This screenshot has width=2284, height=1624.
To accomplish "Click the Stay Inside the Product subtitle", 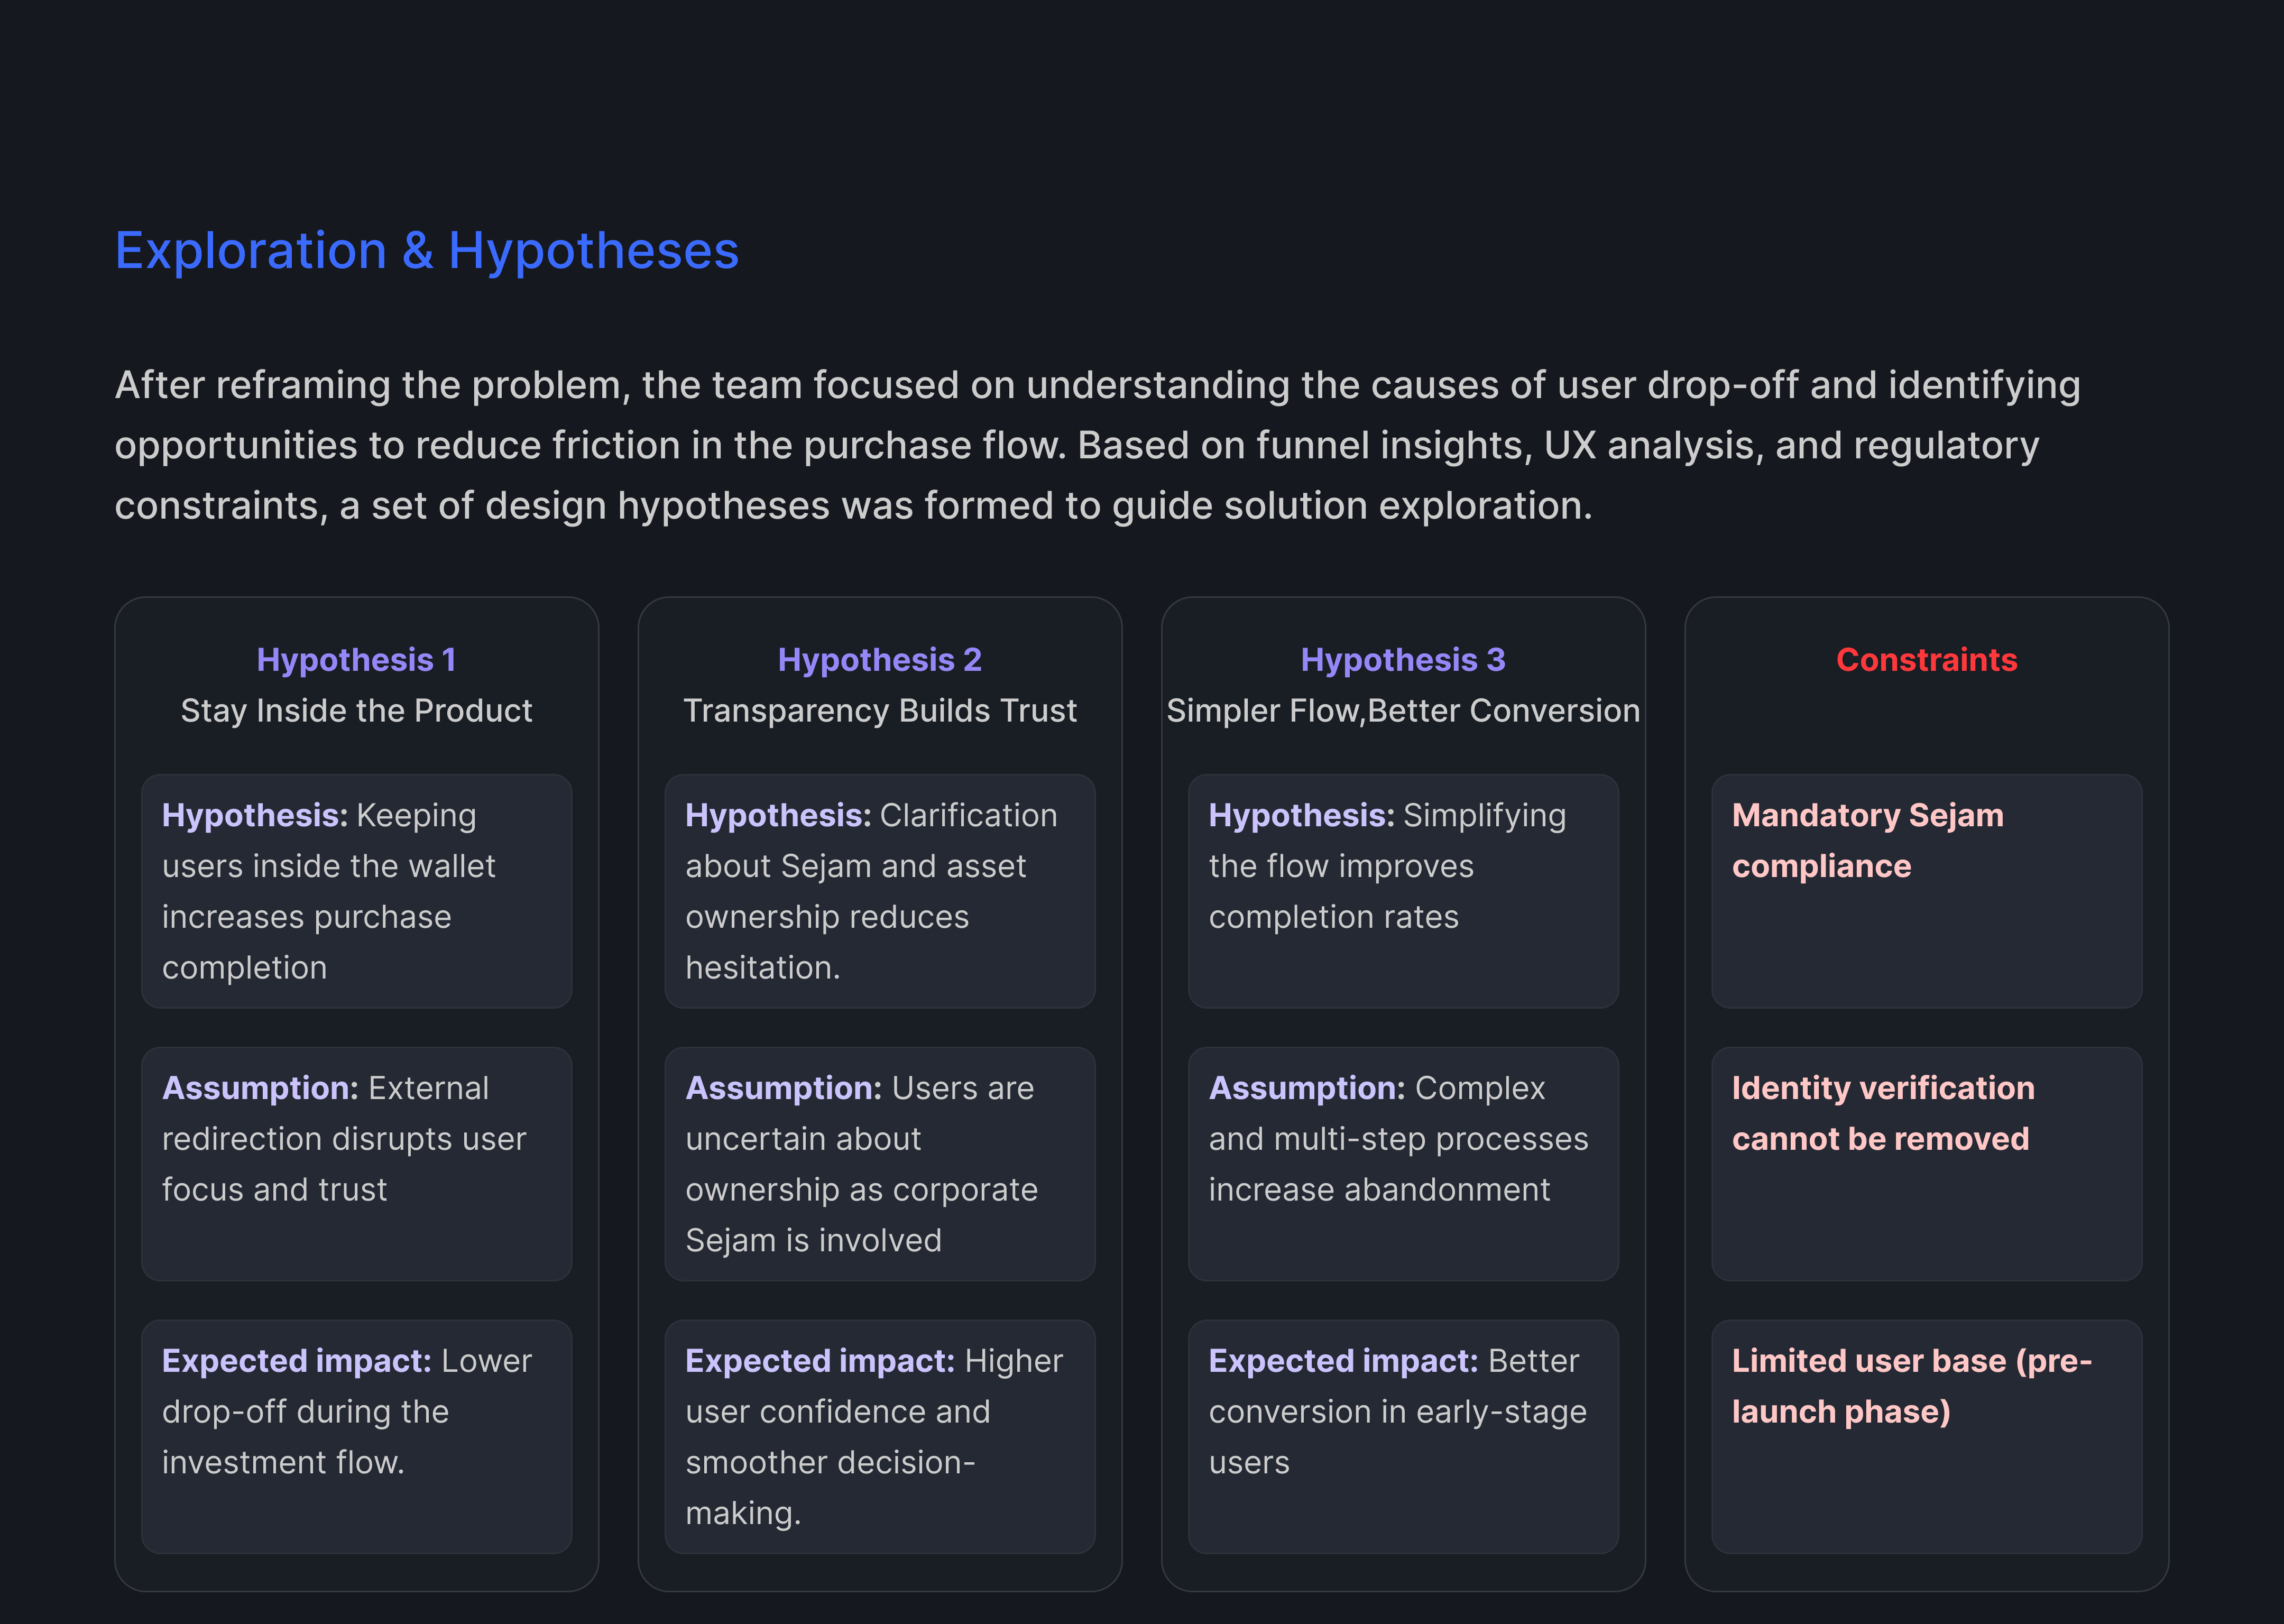I will [x=356, y=711].
